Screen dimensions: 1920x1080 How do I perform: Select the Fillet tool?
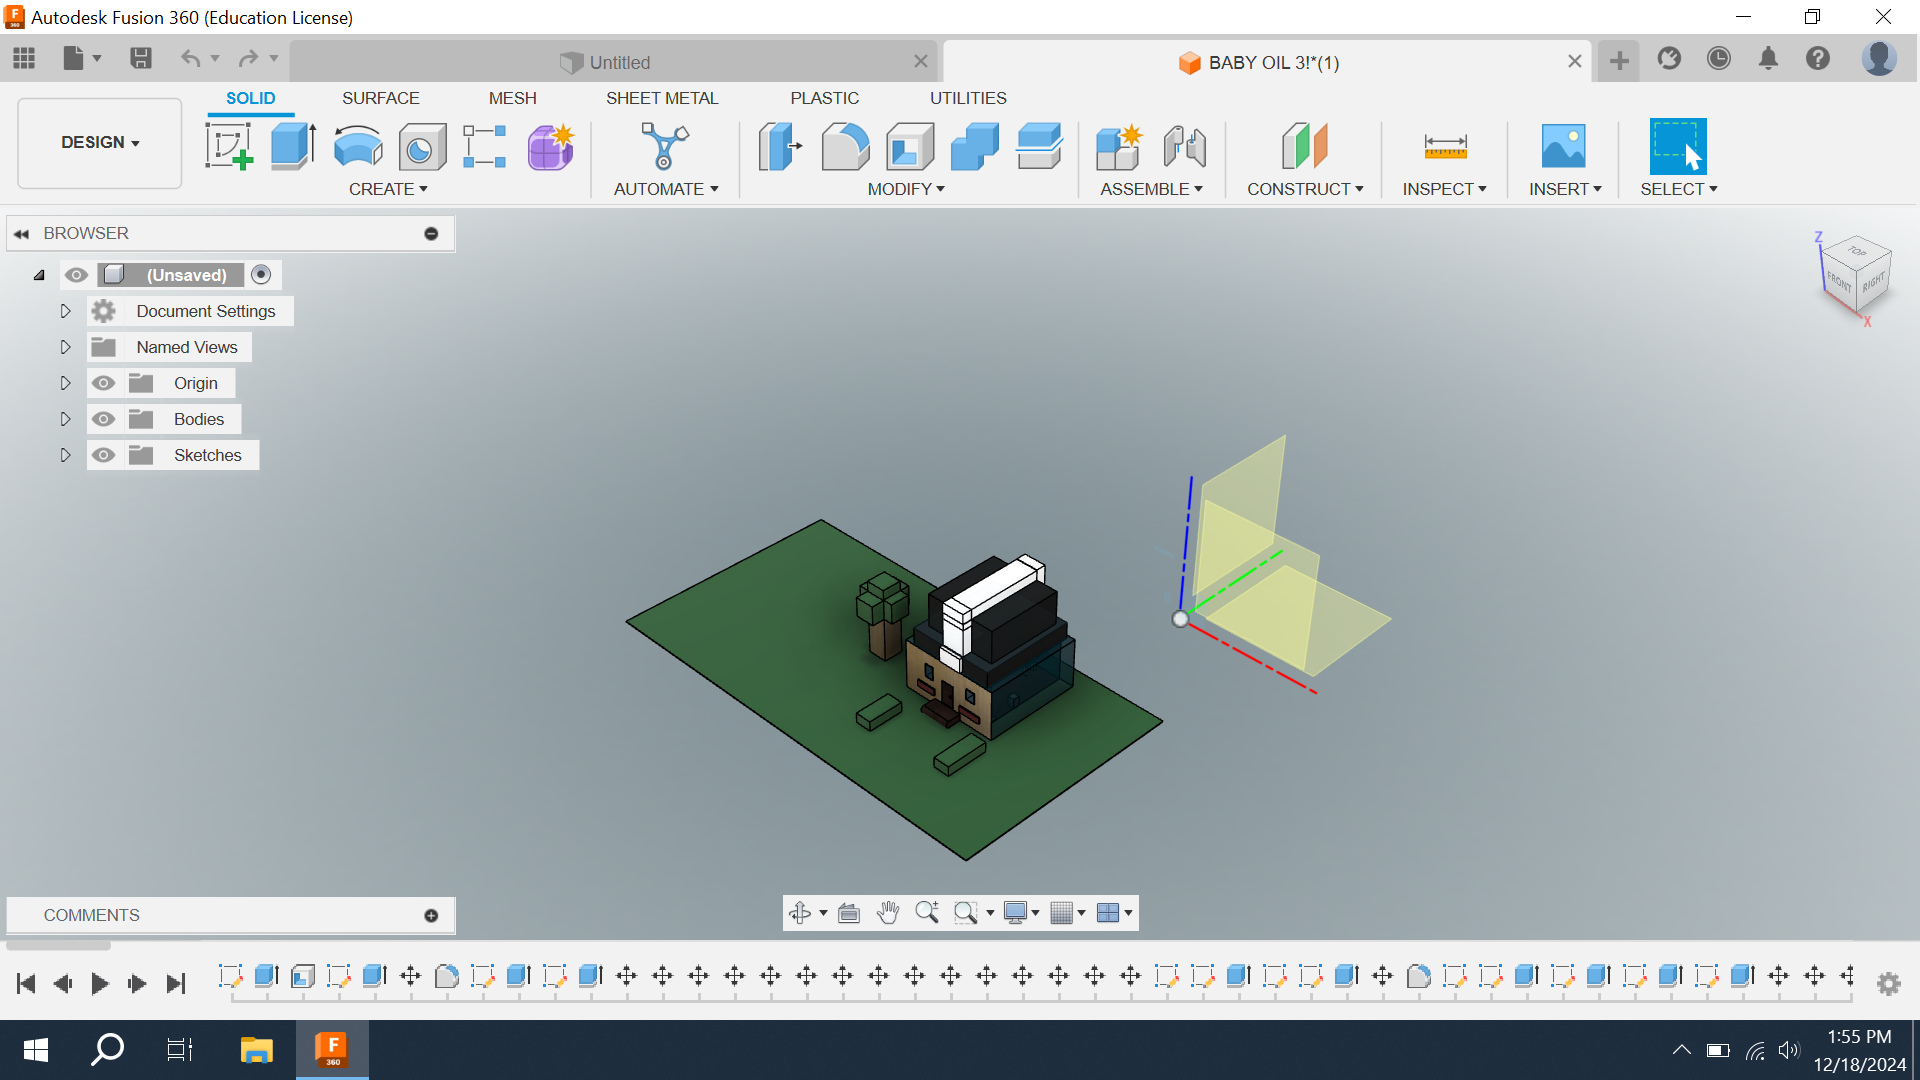(x=845, y=146)
